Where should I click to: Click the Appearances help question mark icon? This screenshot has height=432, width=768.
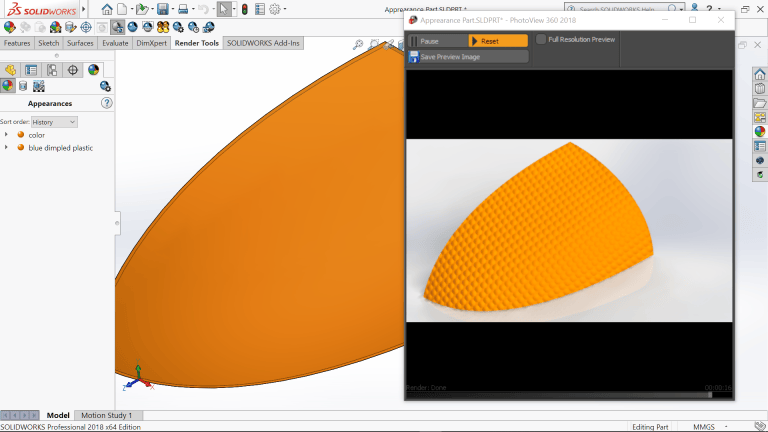tap(106, 103)
